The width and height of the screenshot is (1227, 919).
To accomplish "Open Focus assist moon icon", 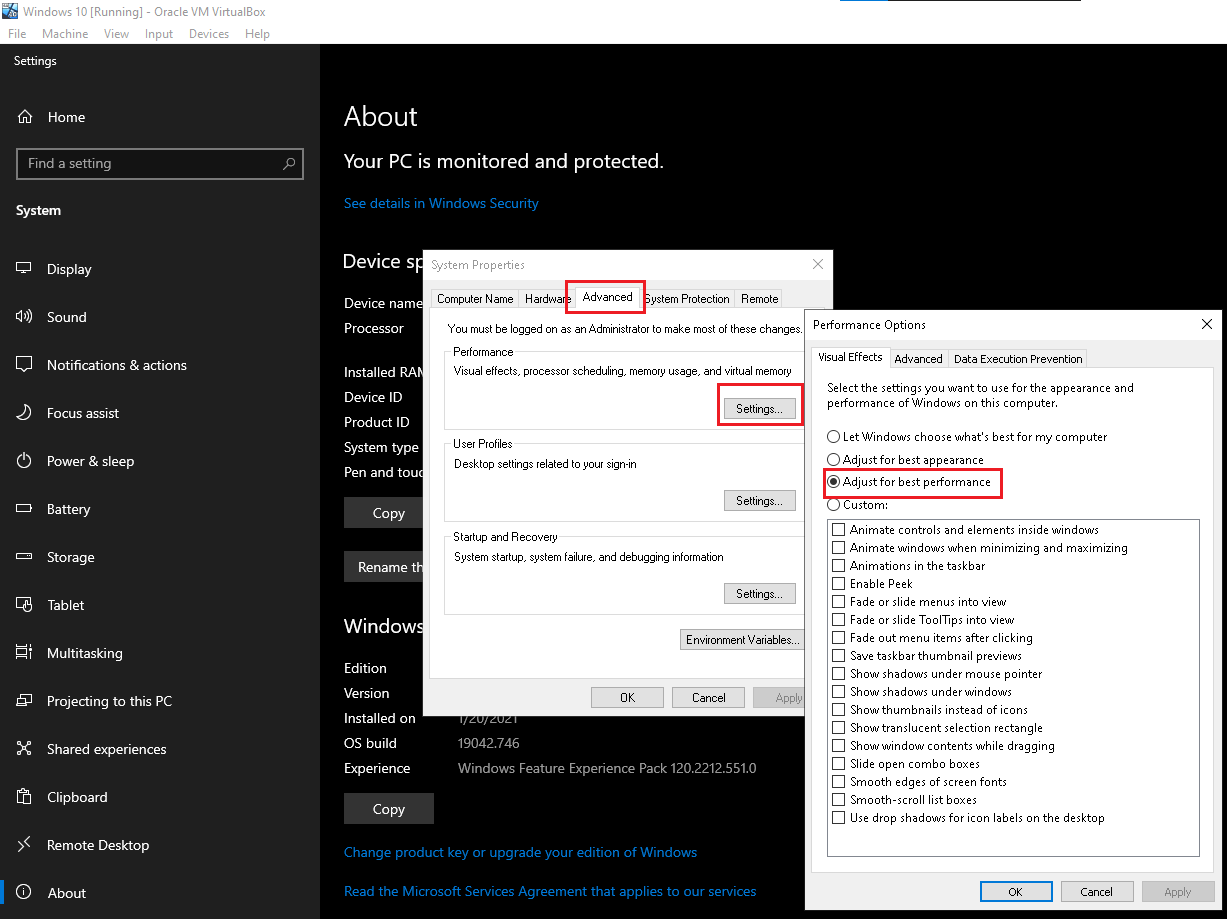I will tap(25, 413).
